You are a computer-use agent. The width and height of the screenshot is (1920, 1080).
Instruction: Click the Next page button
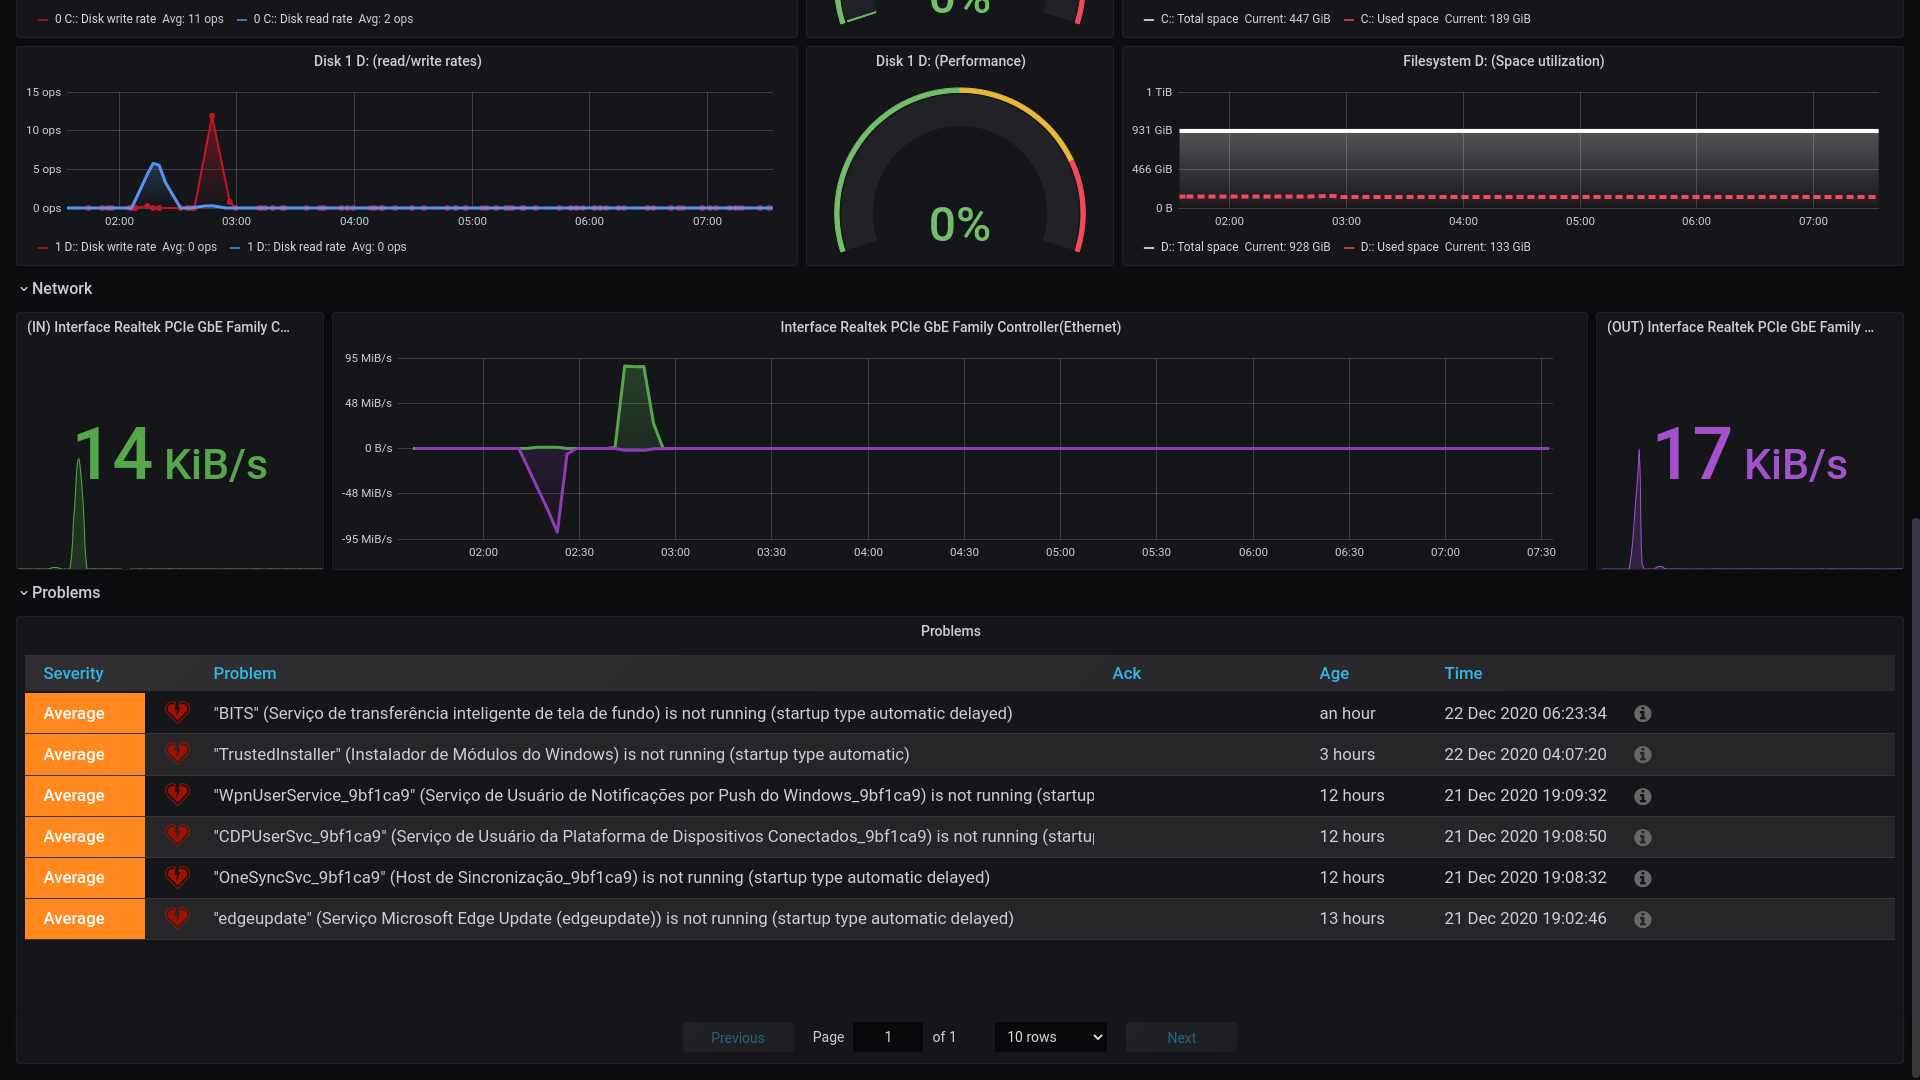click(1181, 1038)
